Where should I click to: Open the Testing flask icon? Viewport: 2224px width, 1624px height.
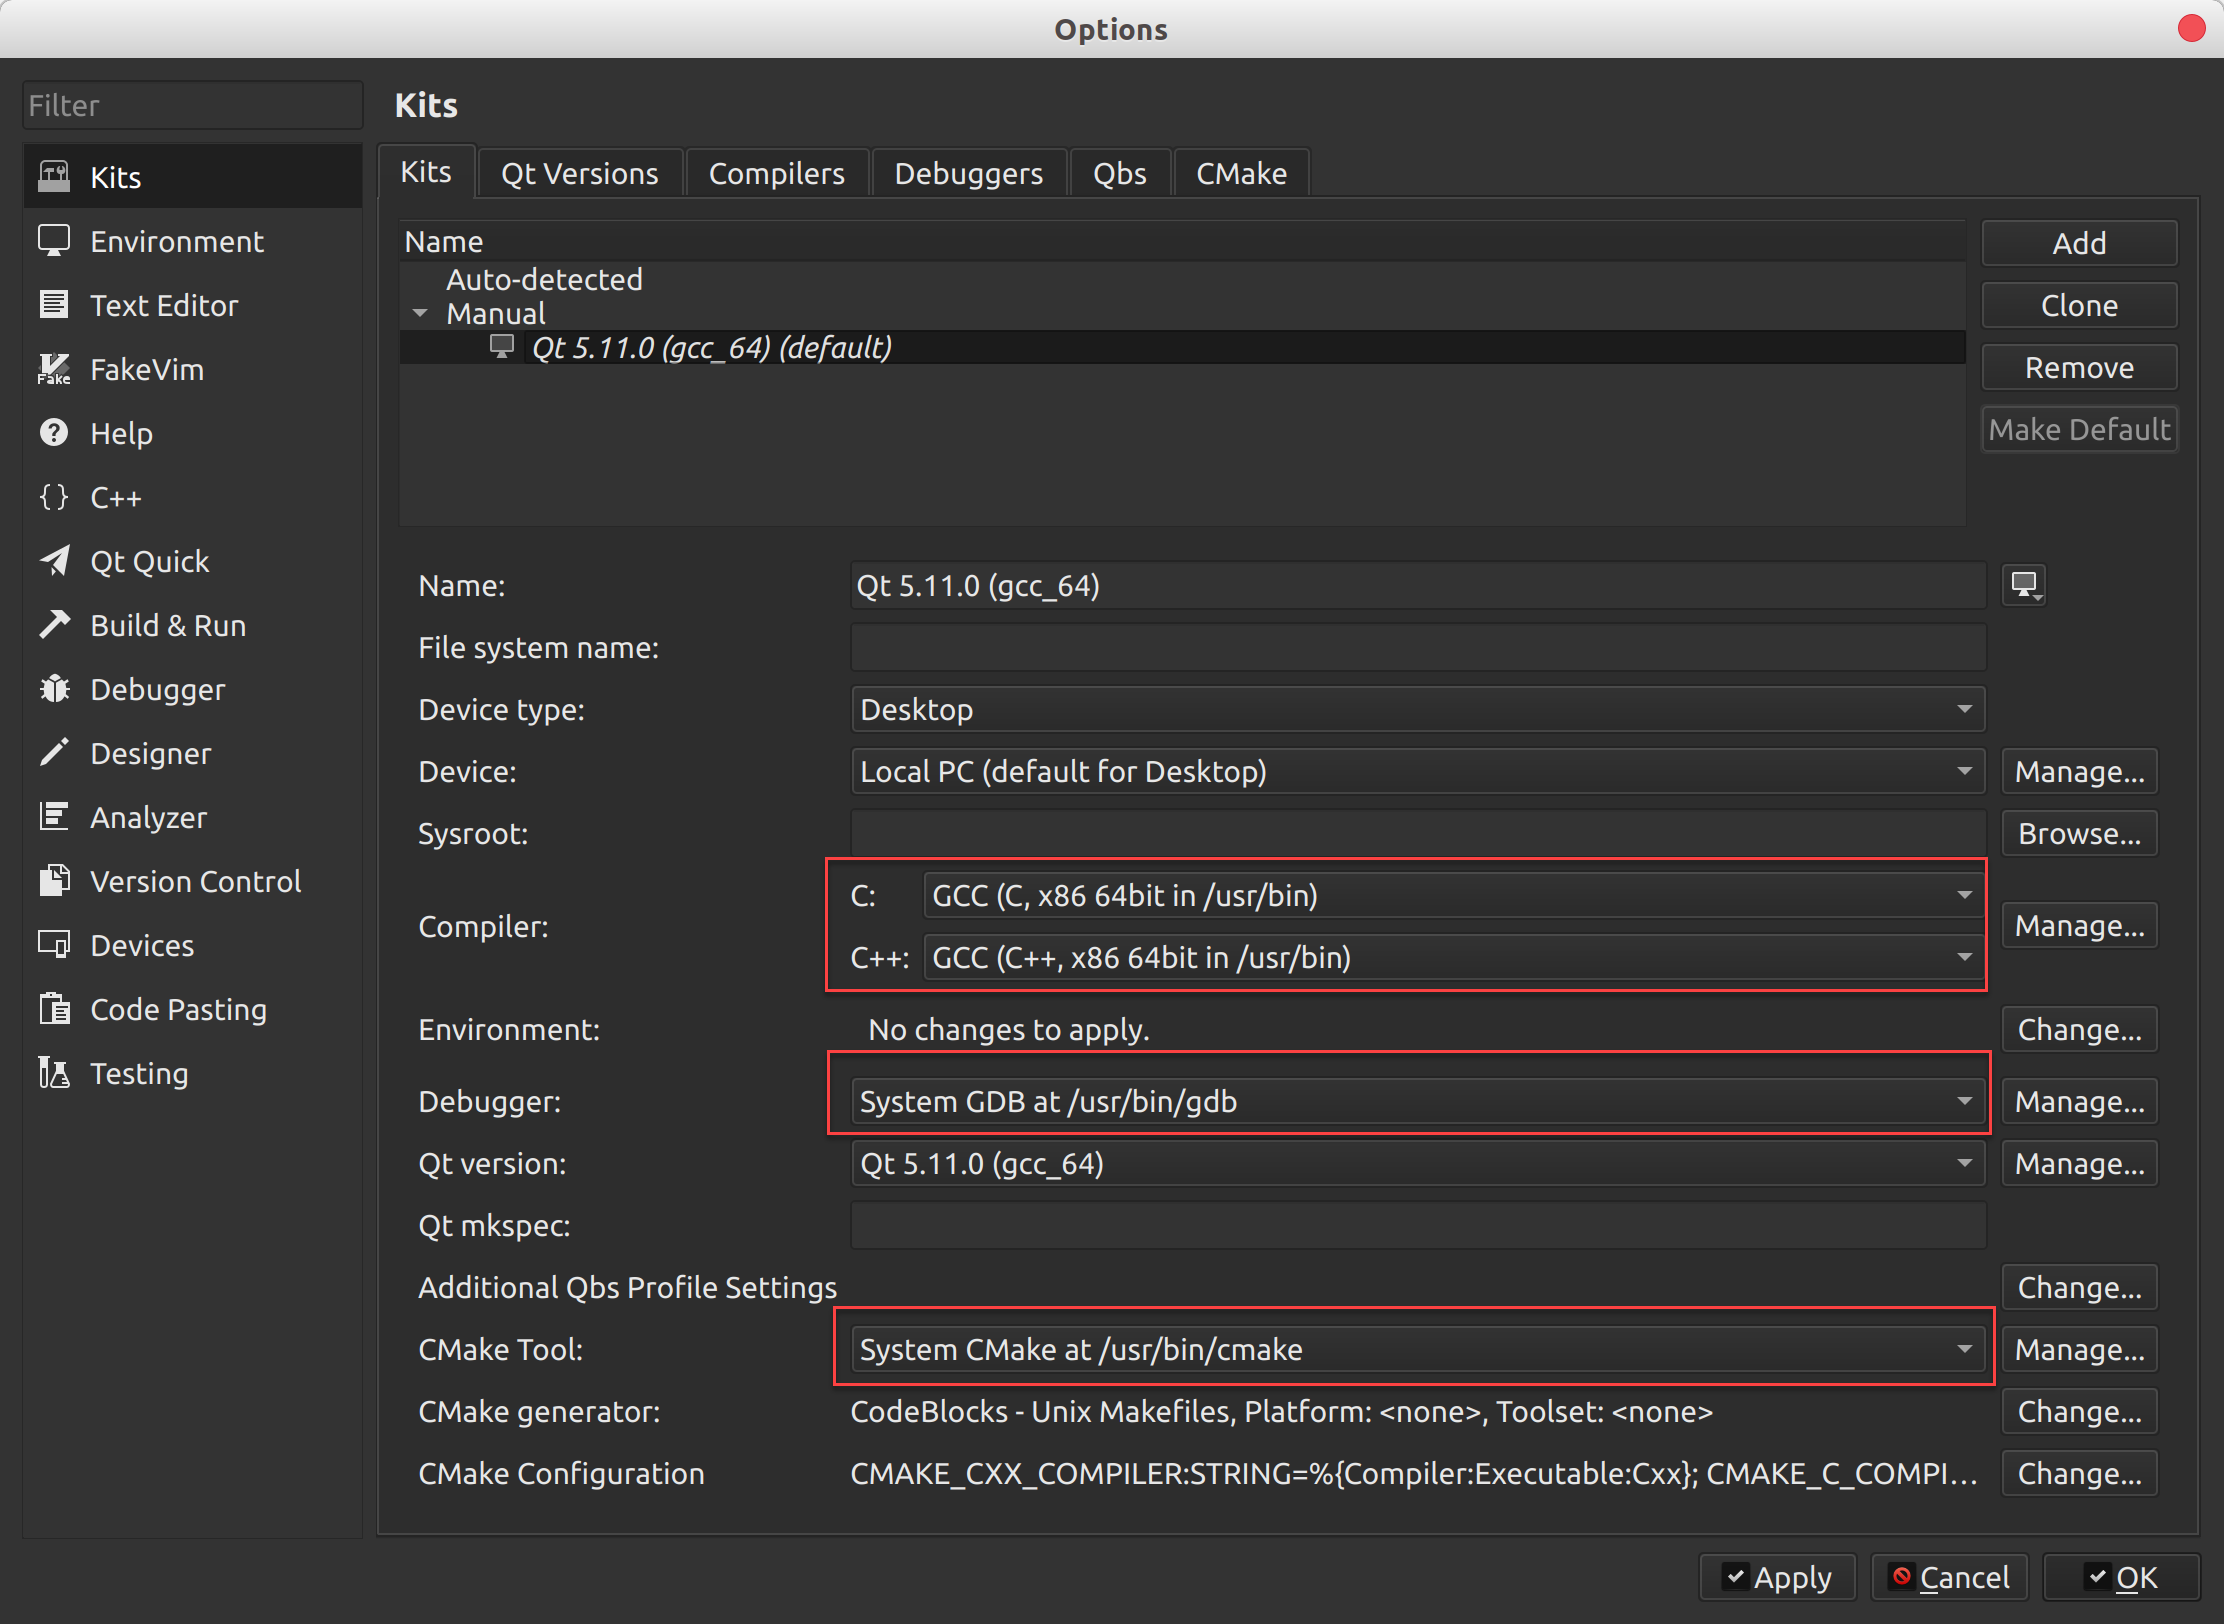54,1073
